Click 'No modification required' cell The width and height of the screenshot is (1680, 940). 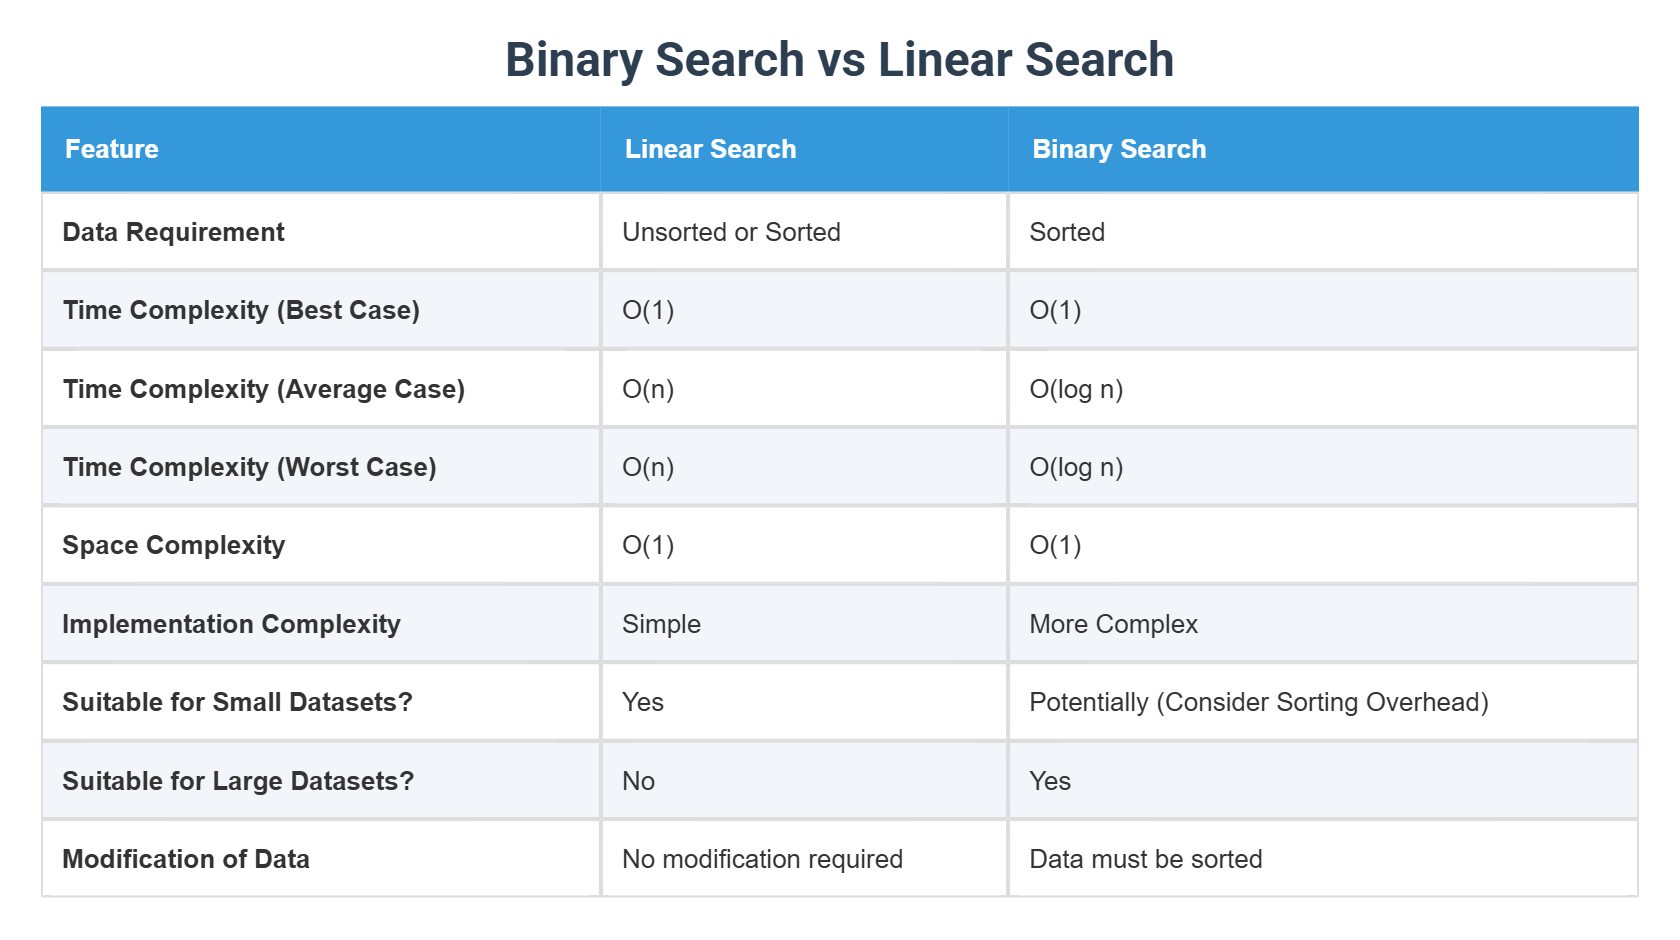point(762,859)
